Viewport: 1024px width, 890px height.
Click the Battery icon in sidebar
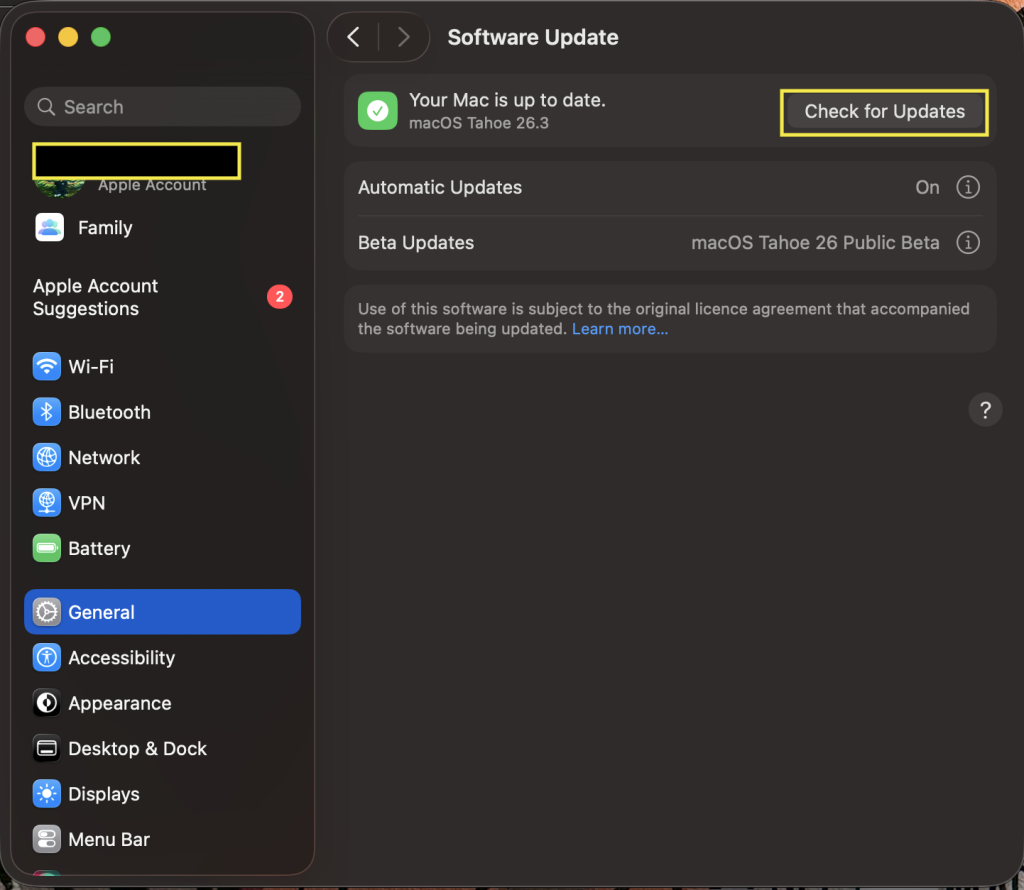[47, 549]
